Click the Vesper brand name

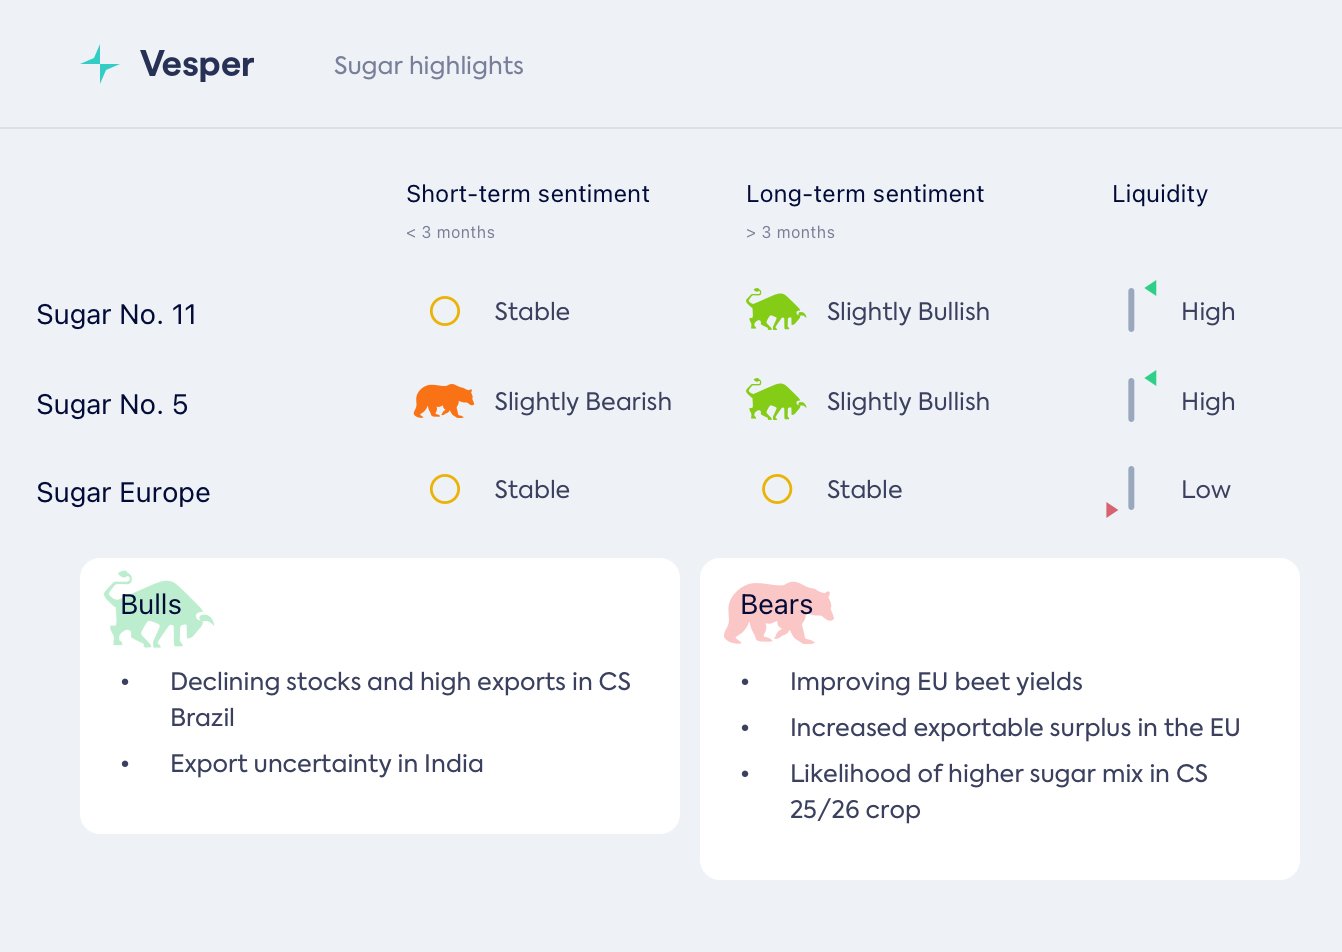coord(197,65)
